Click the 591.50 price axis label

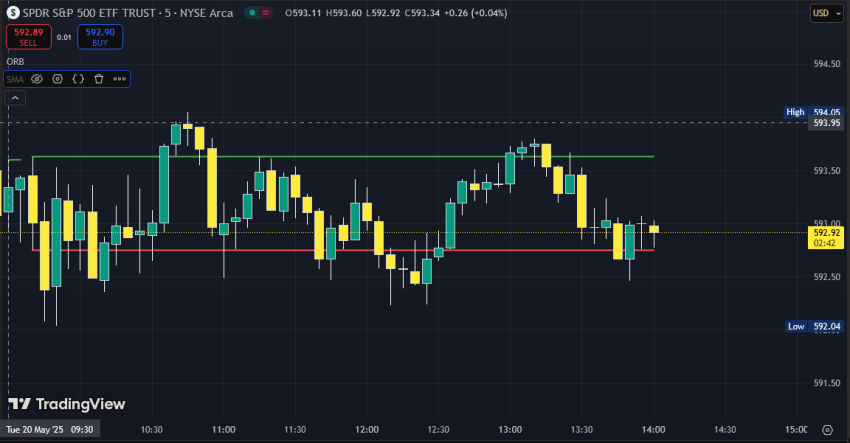tap(827, 383)
